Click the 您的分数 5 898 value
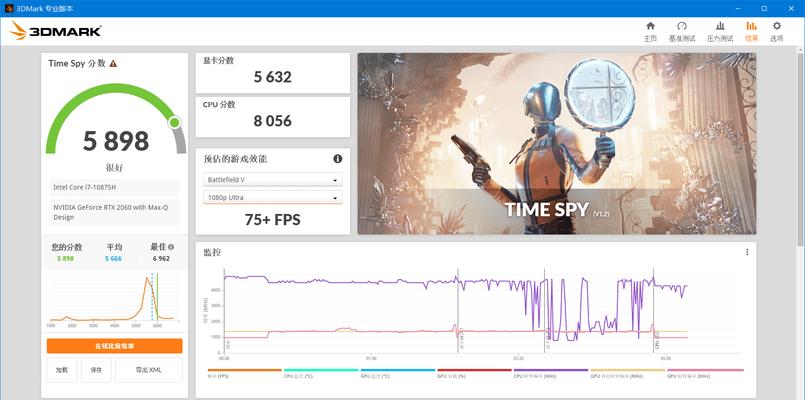Screen dimensions: 805x400 pos(65,259)
